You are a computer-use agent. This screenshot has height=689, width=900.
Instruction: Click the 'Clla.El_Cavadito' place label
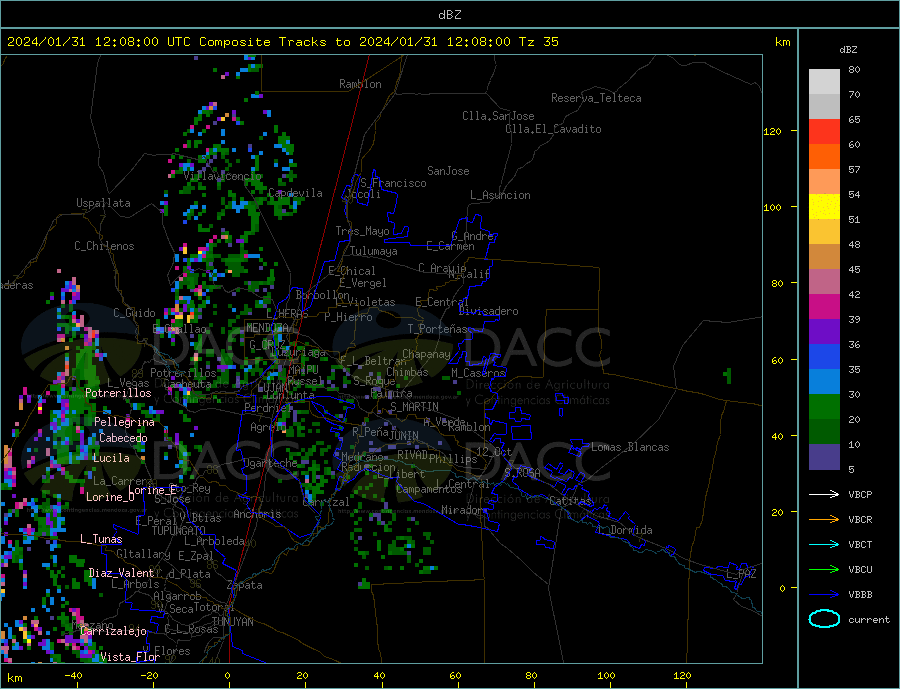coord(553,129)
